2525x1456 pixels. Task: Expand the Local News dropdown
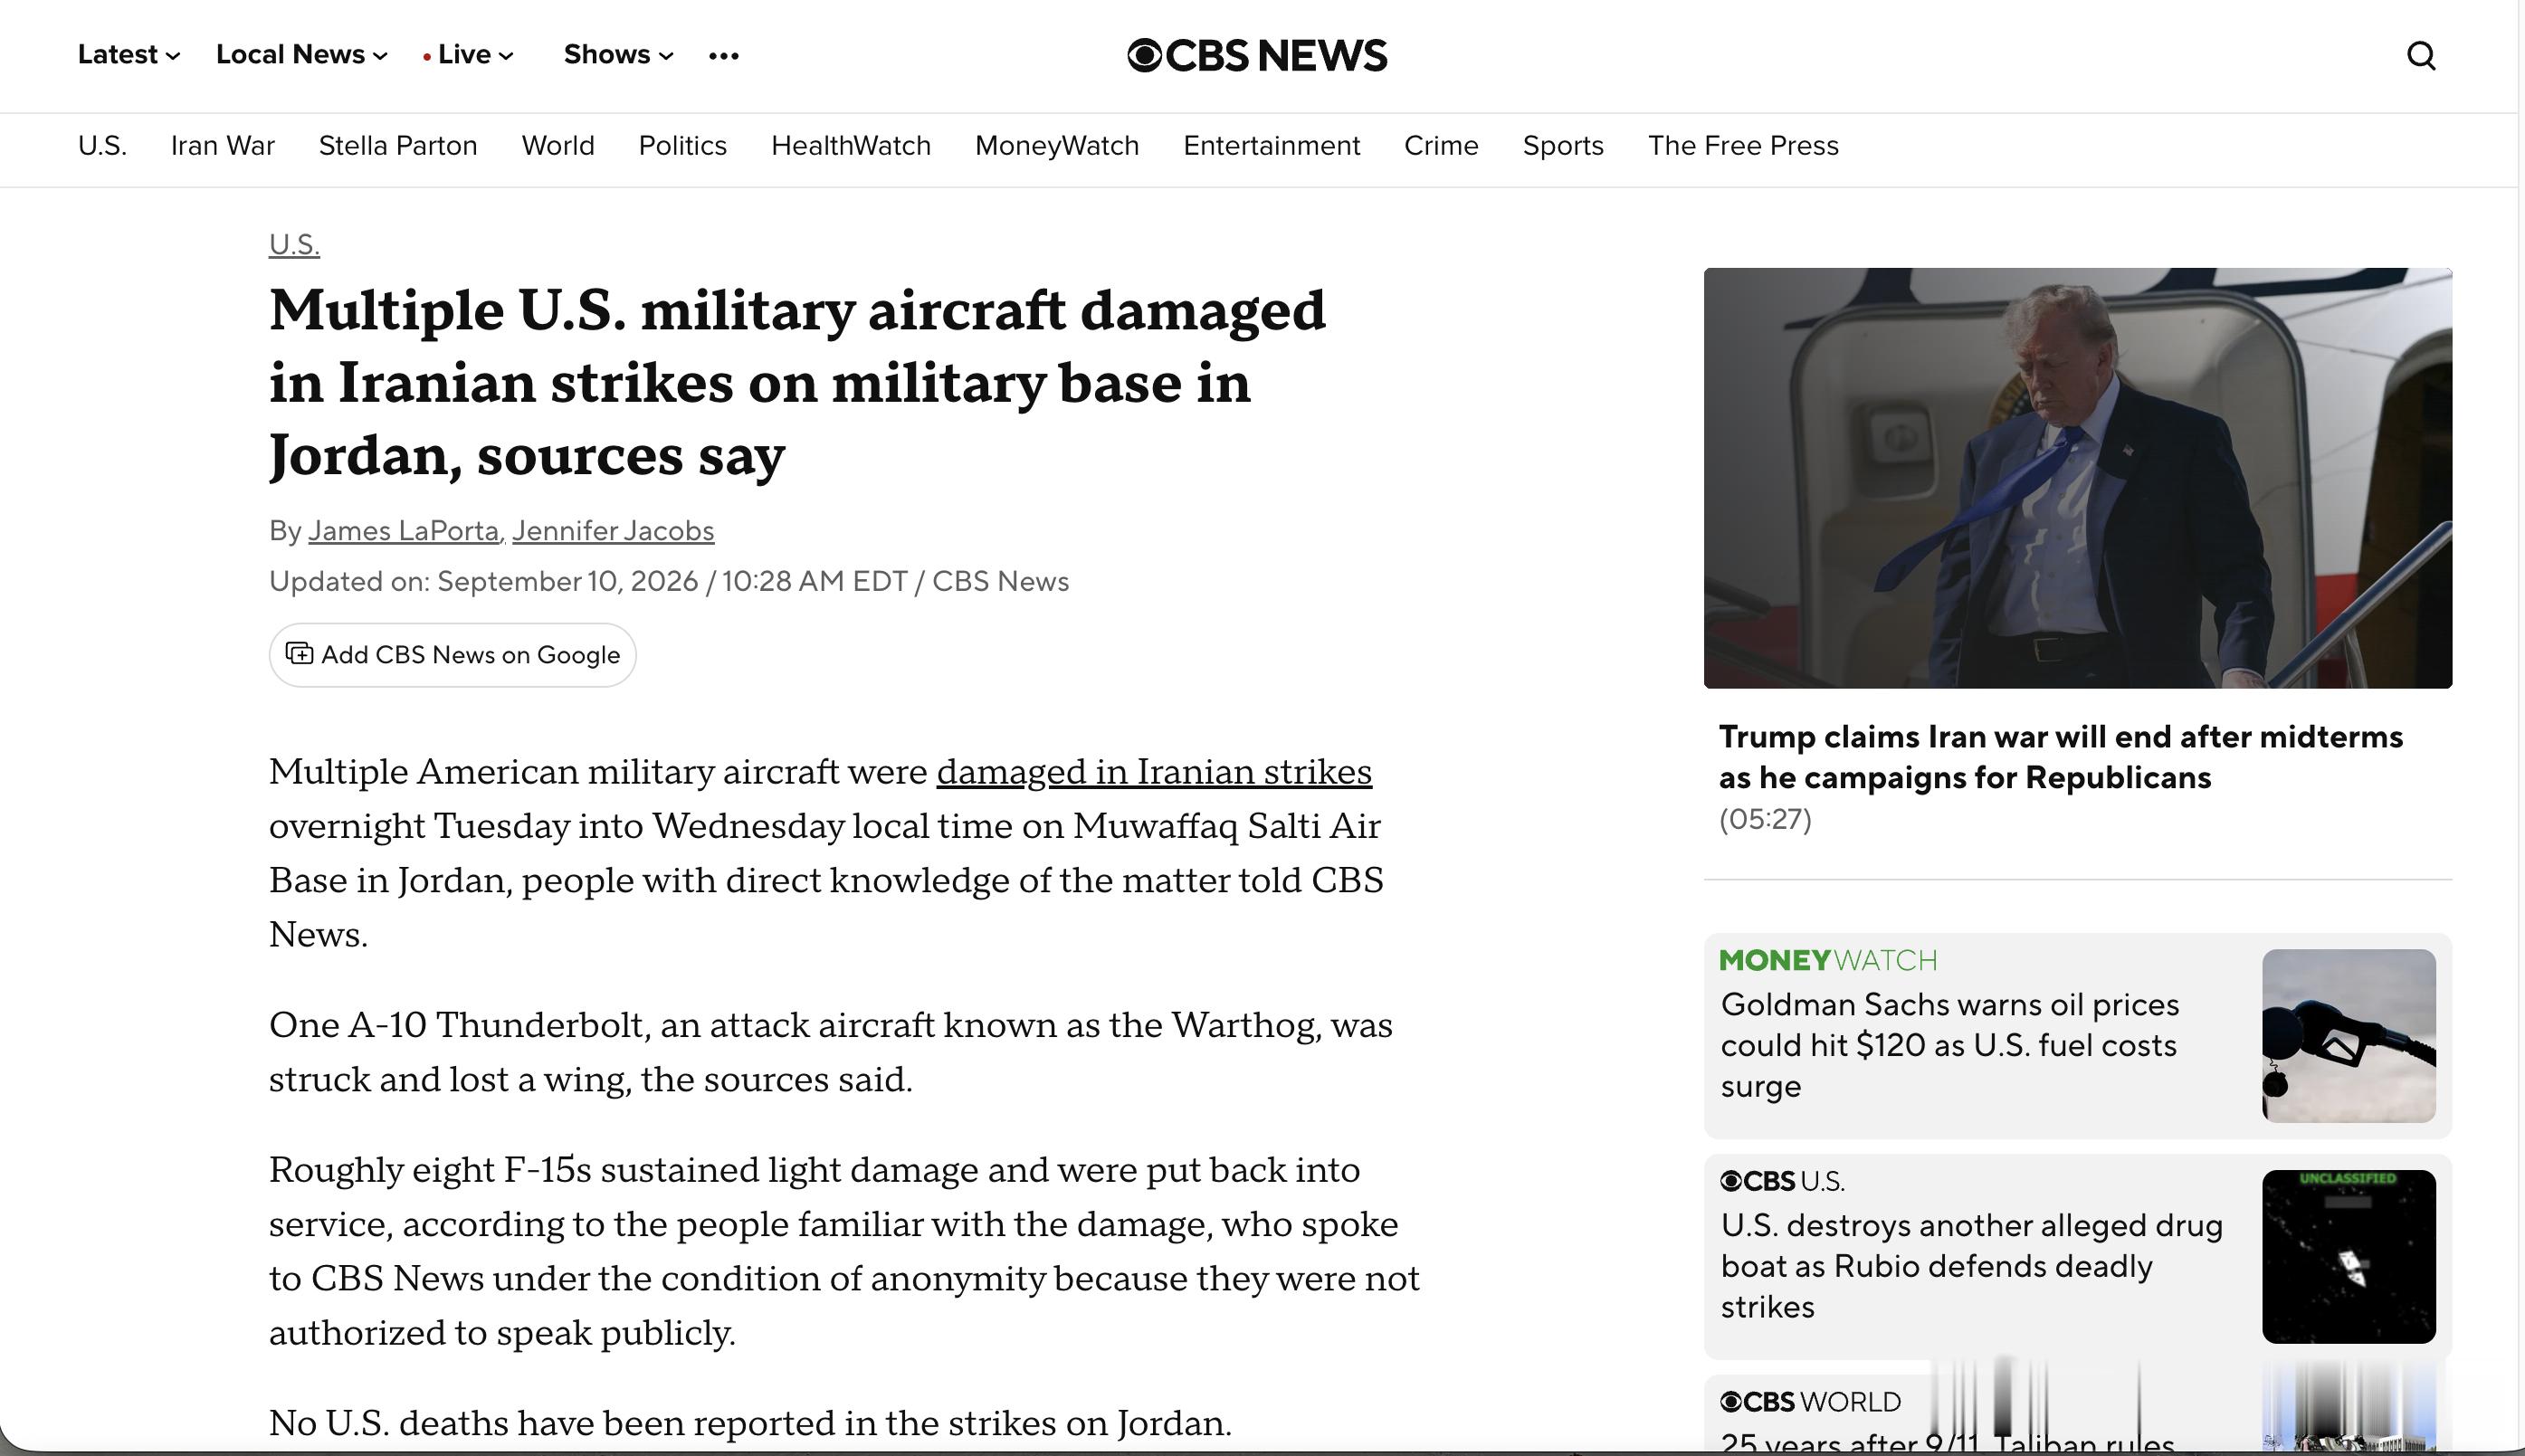click(x=302, y=55)
